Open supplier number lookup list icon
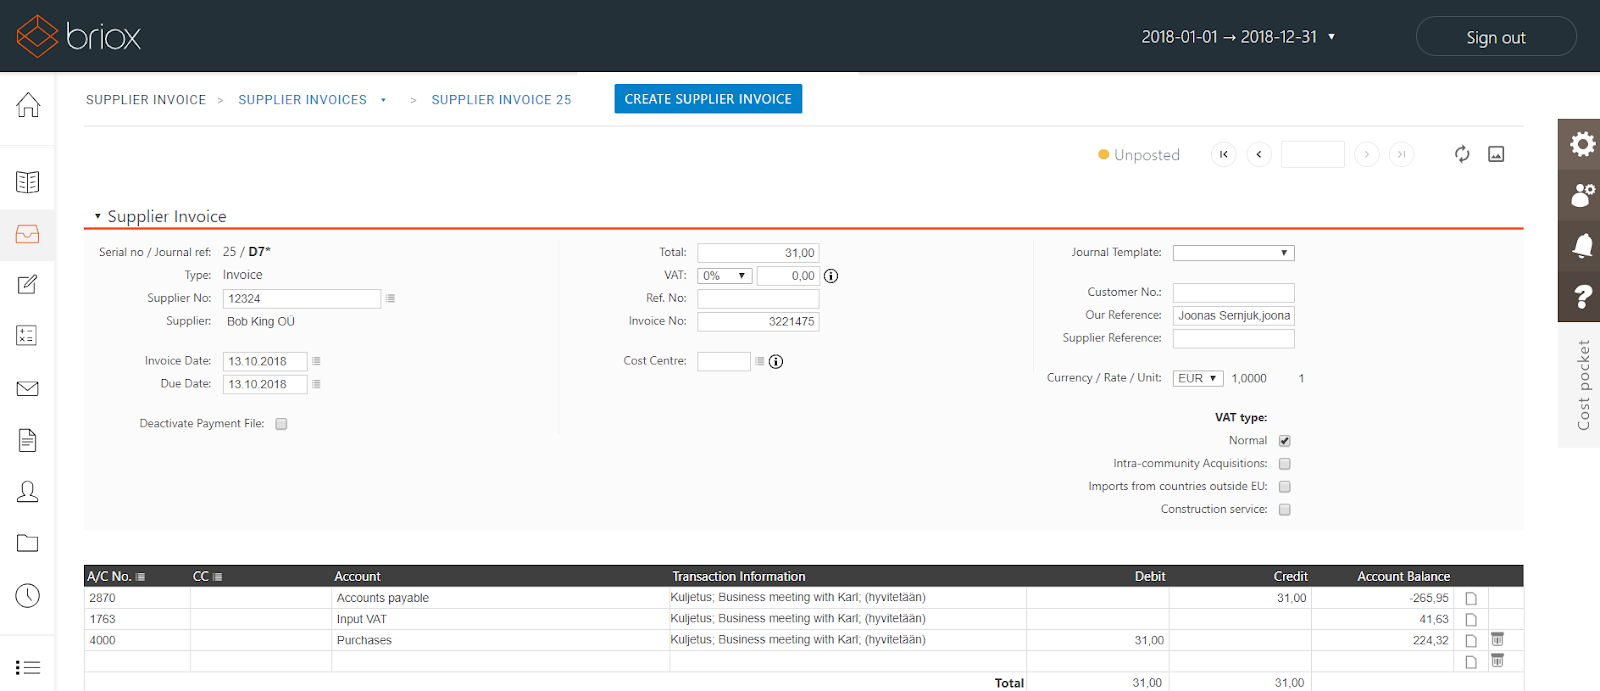 click(390, 298)
